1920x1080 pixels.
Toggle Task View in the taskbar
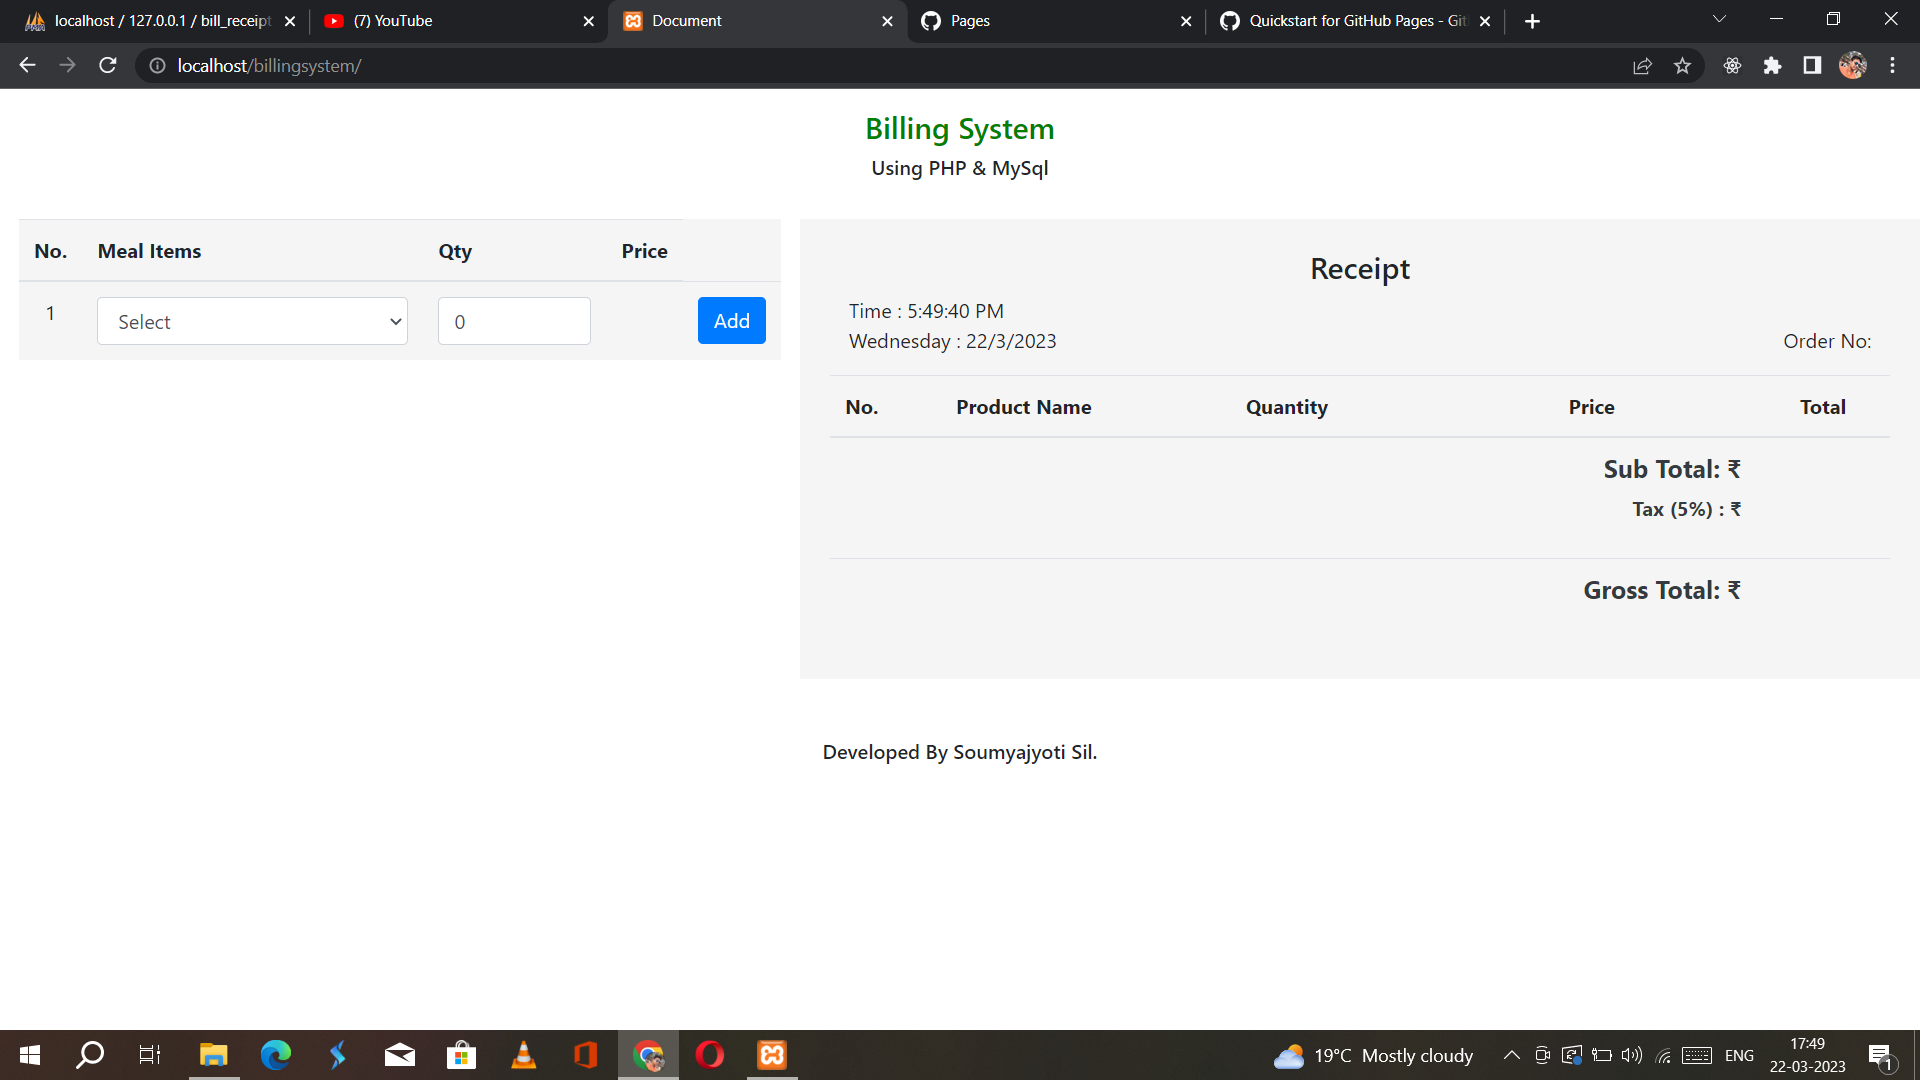point(149,1054)
